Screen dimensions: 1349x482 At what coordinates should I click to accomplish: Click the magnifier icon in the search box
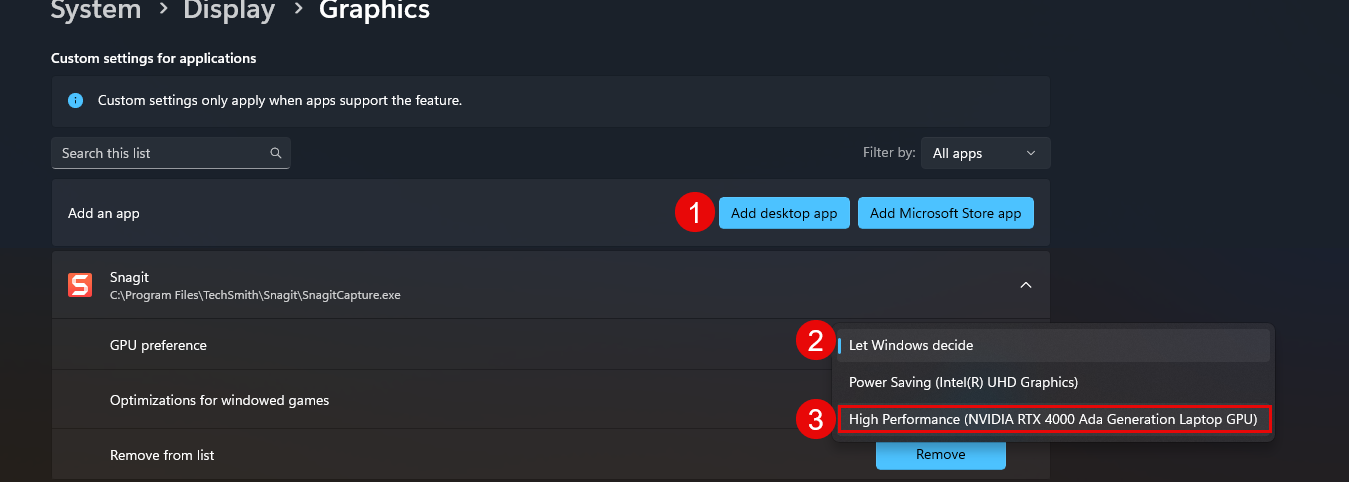pyautogui.click(x=276, y=154)
